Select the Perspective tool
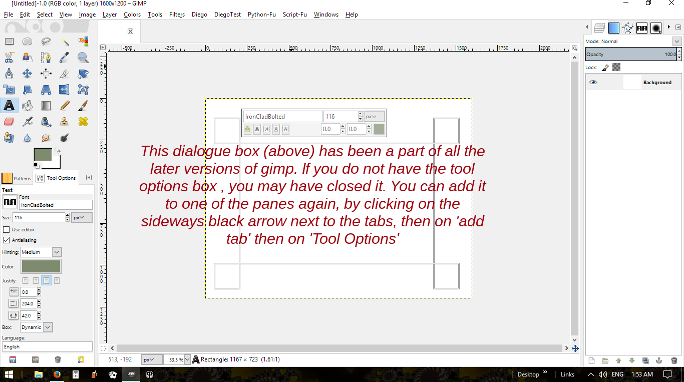The height and width of the screenshot is (382, 684). (x=46, y=90)
